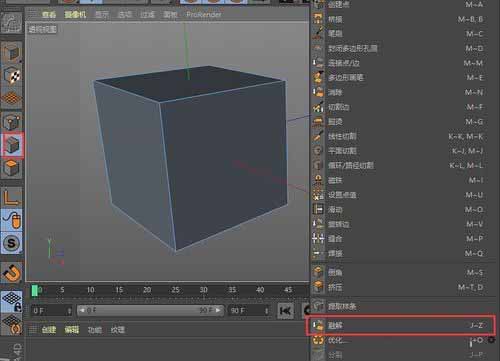Choose 线性切割 line cut (K~K)
This screenshot has width=500, height=361.
pyautogui.click(x=404, y=136)
